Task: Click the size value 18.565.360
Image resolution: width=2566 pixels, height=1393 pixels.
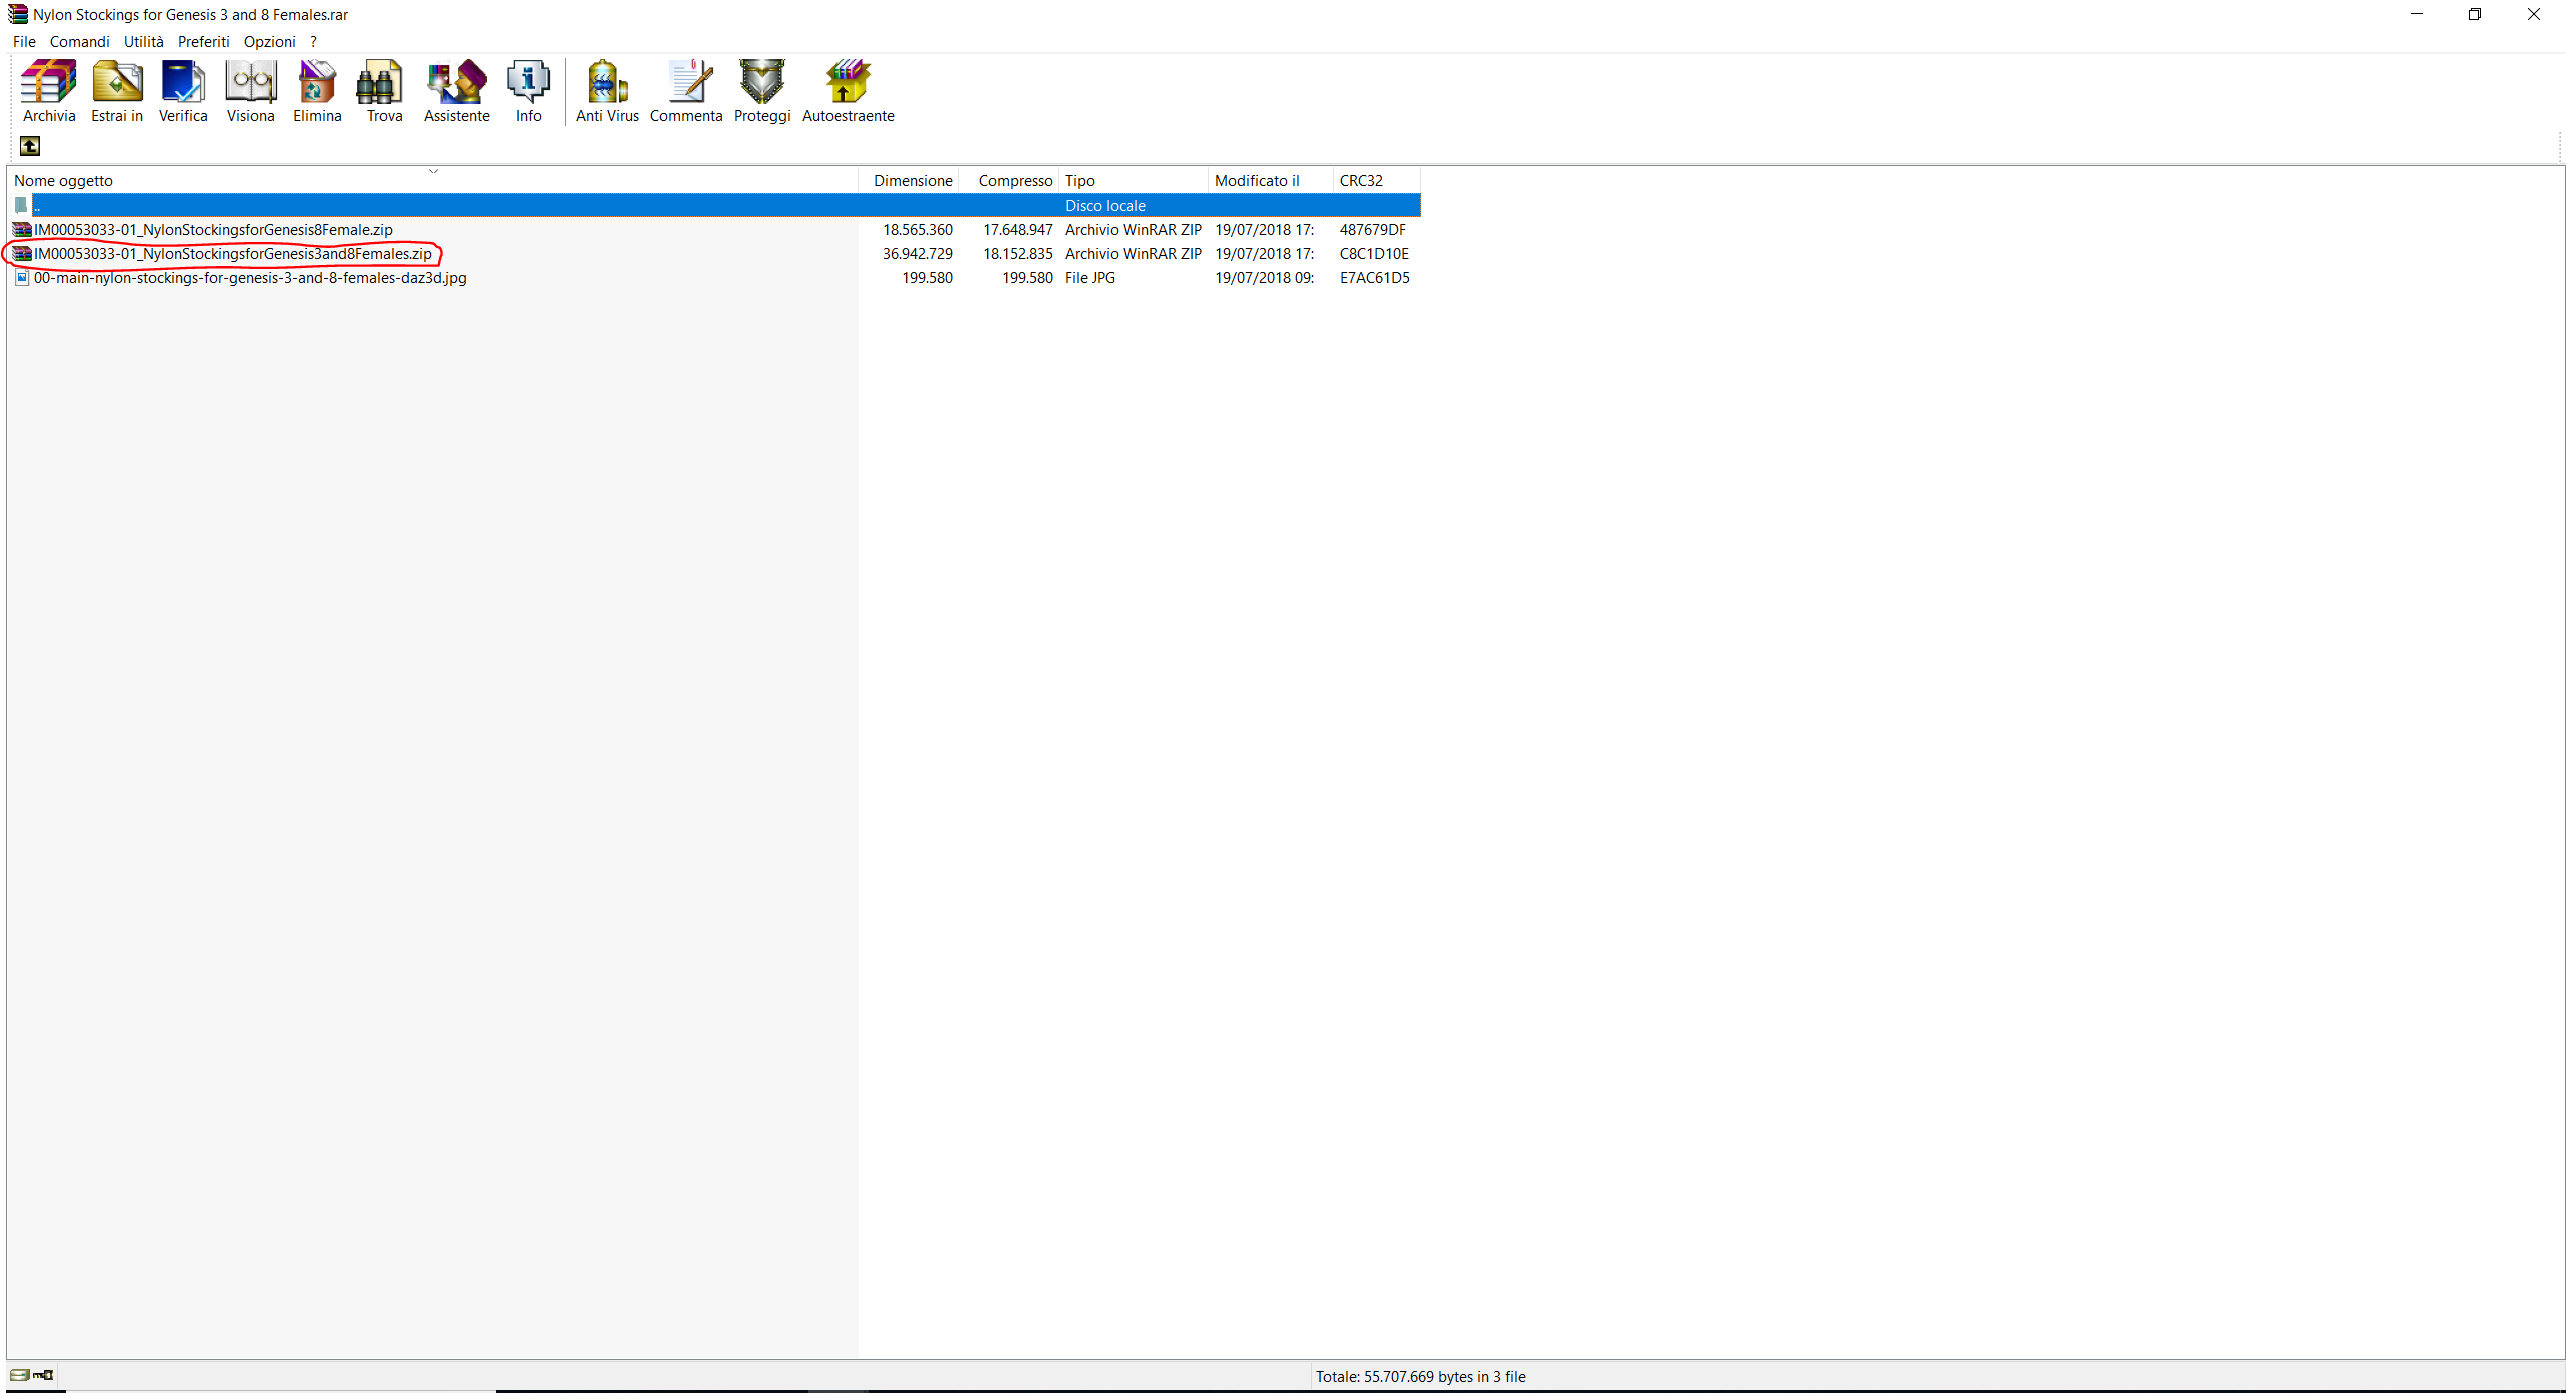Action: click(x=917, y=229)
